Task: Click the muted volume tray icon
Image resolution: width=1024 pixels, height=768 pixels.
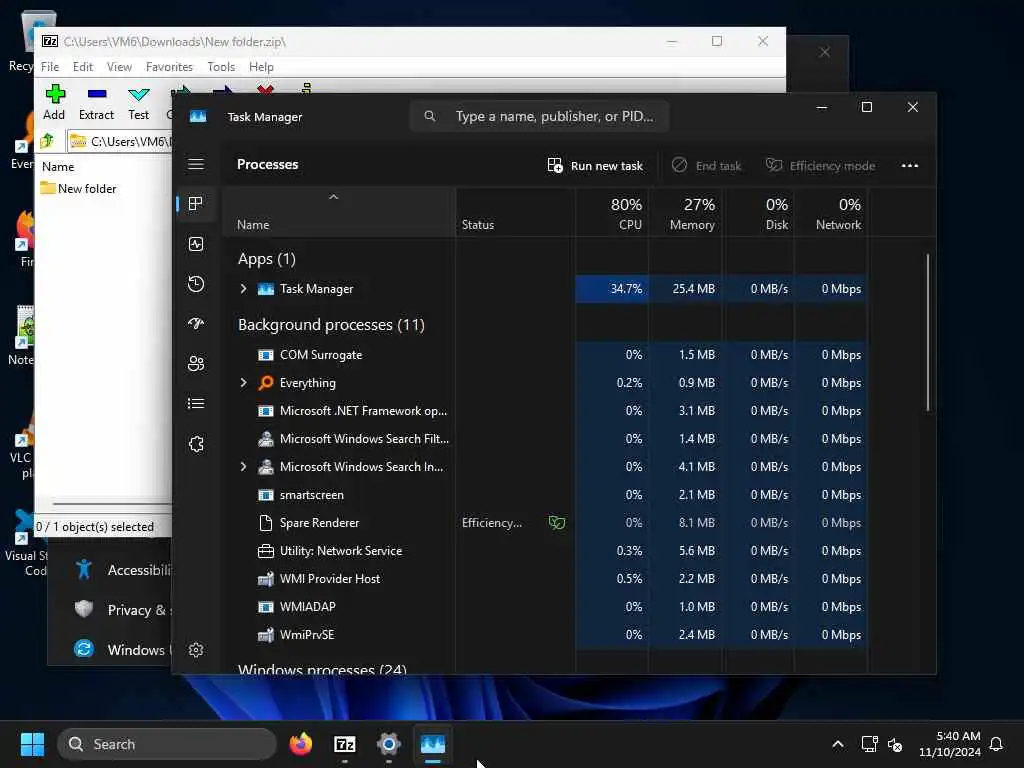Action: 895,744
